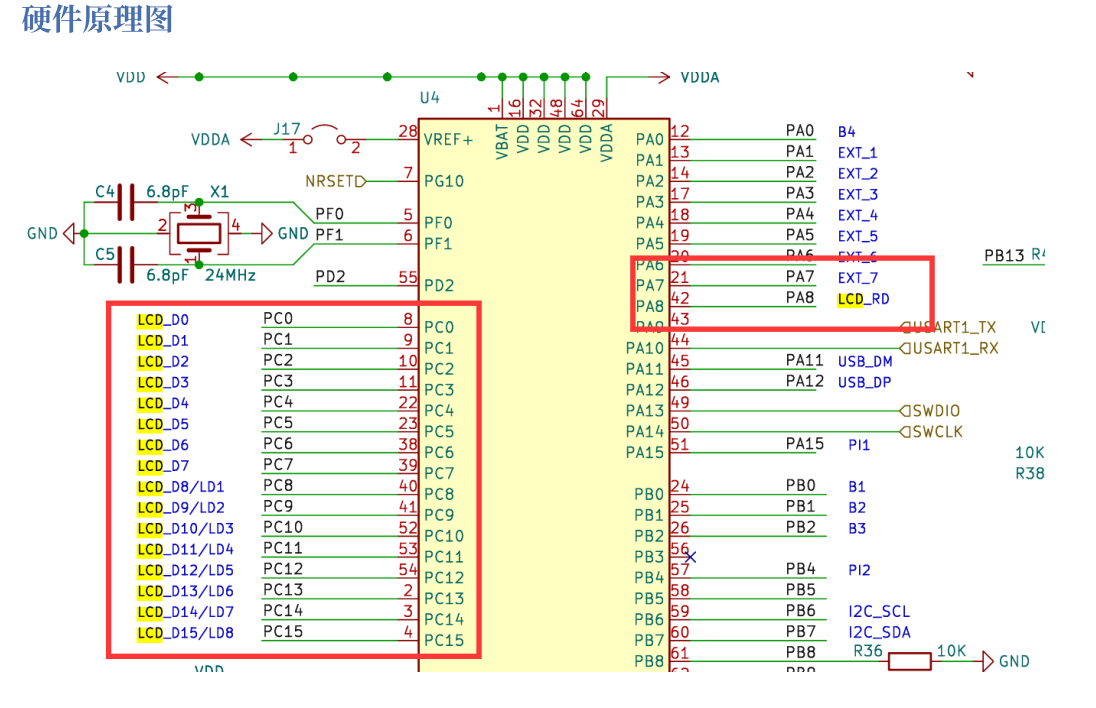Click the VBAT pin label on U4

point(501,143)
